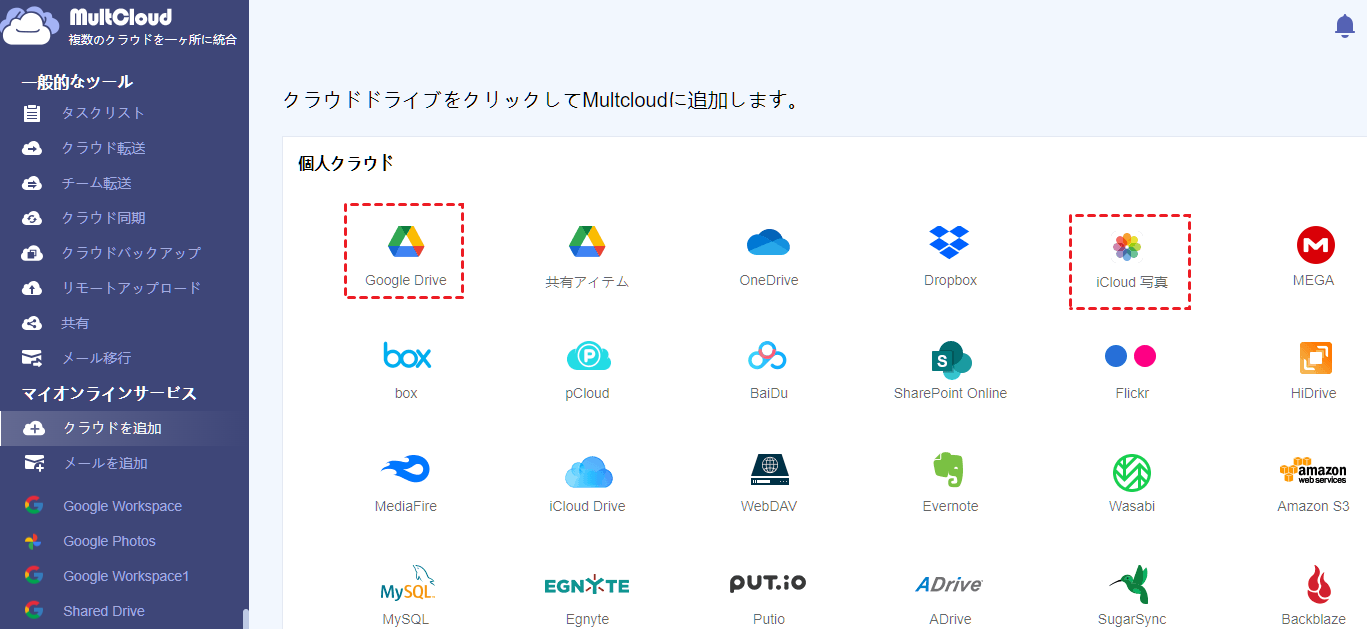
Task: Select クラウドを追加 in sidebar
Action: (124, 428)
